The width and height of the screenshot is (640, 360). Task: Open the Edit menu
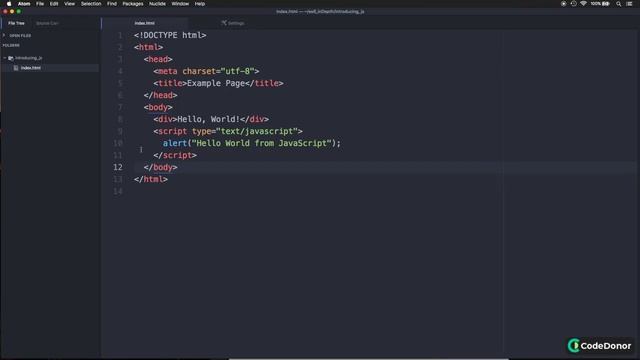(x=54, y=4)
